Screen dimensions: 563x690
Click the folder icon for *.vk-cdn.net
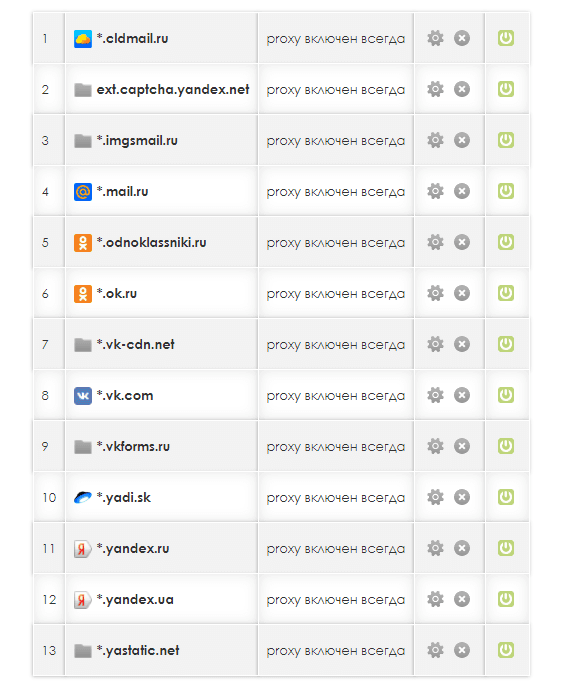coord(83,345)
